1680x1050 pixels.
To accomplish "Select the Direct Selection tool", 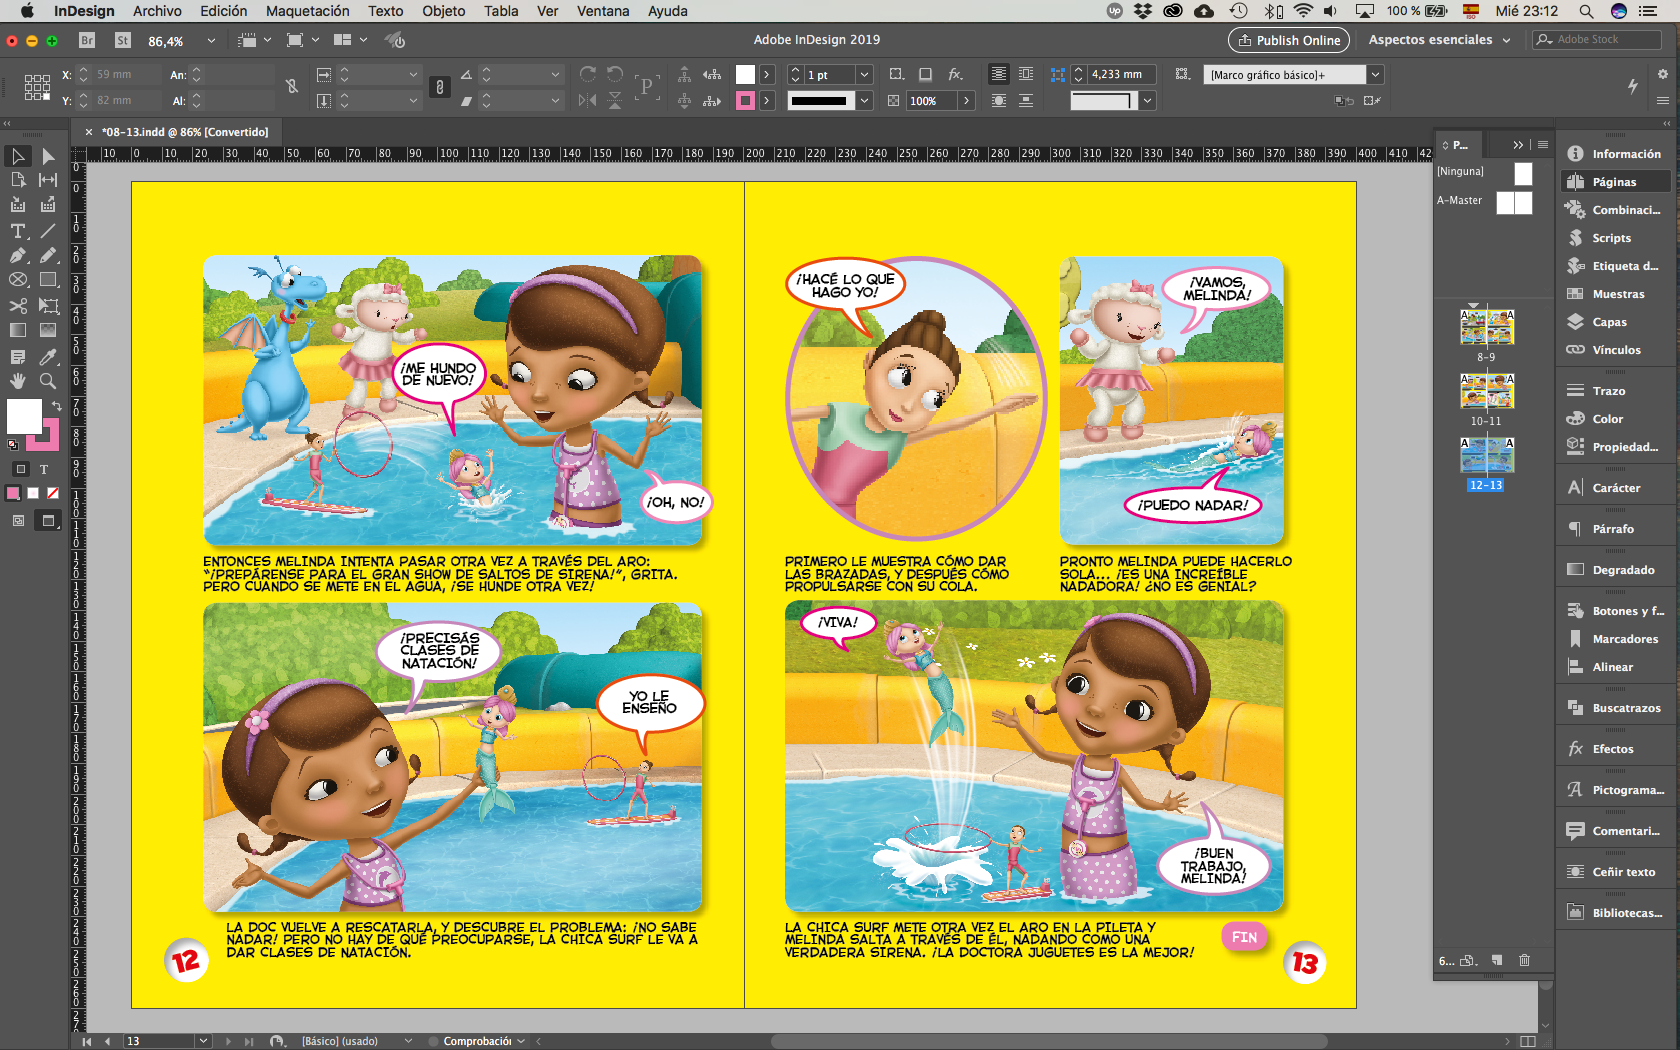I will coord(48,156).
